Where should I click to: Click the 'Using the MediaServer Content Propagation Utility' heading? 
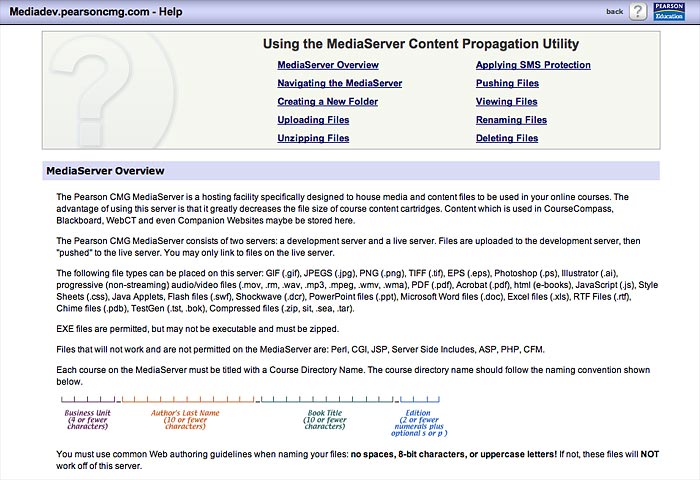pos(421,44)
